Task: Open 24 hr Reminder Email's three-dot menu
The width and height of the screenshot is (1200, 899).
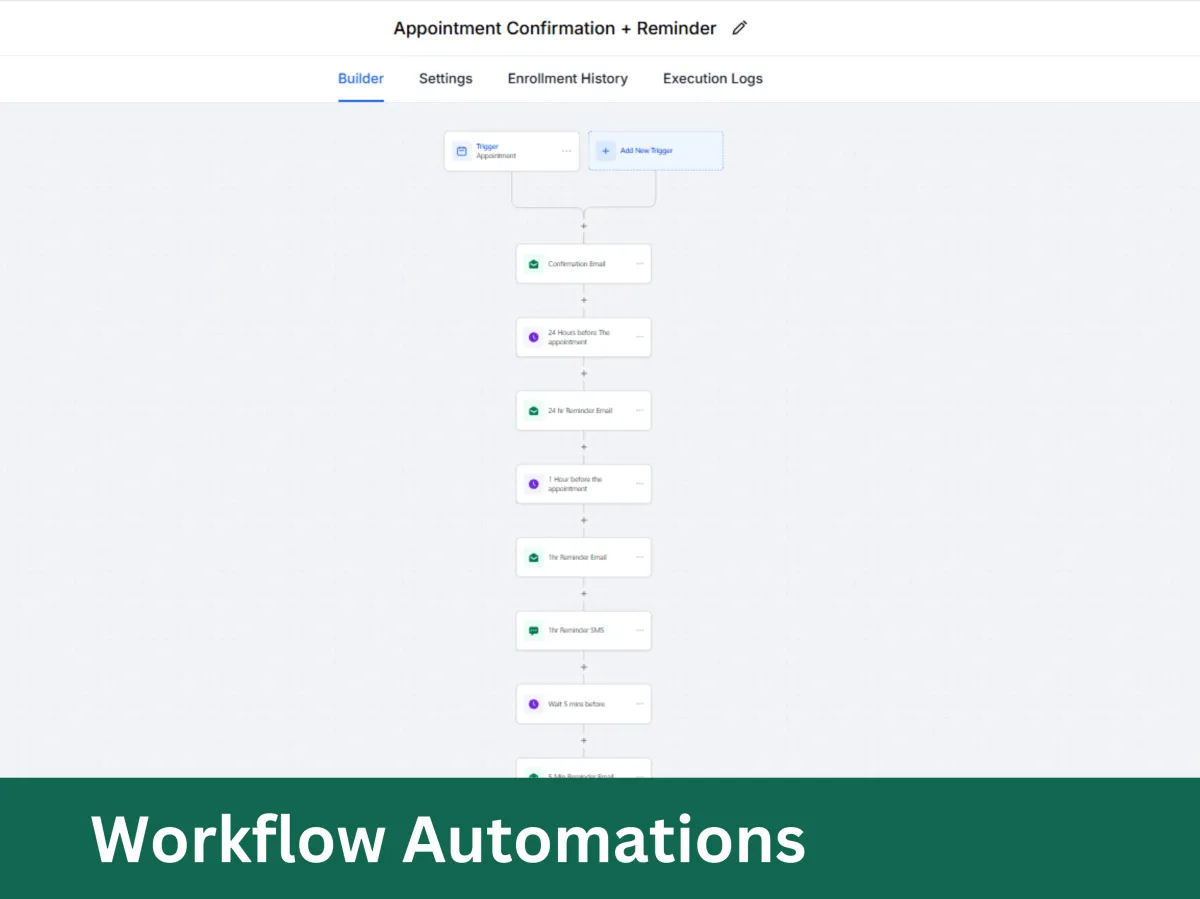Action: (x=640, y=410)
